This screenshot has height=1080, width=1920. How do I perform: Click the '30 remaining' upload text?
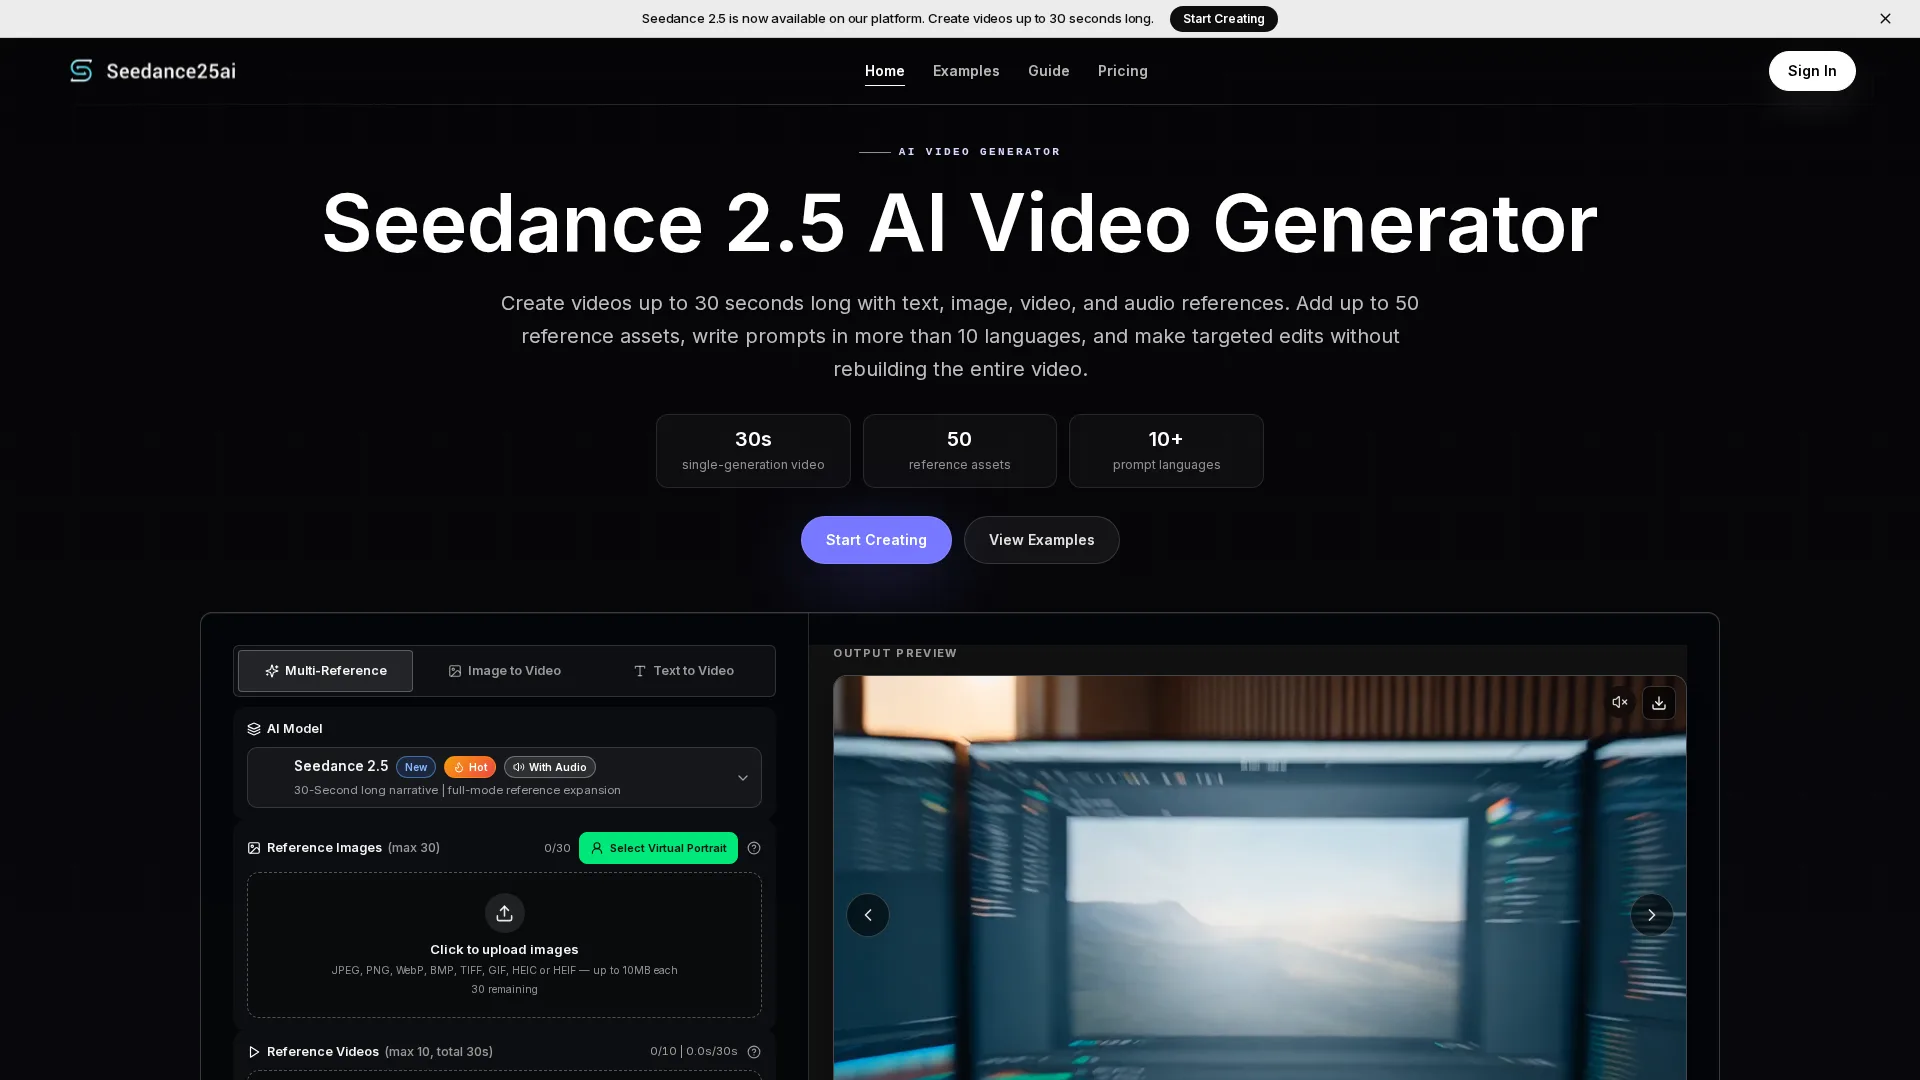pyautogui.click(x=505, y=990)
